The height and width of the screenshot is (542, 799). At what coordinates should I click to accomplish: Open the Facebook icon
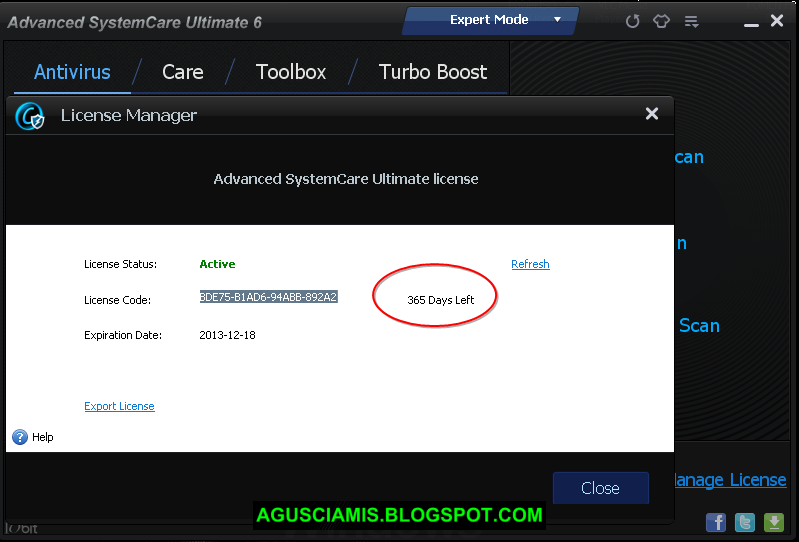click(x=715, y=522)
